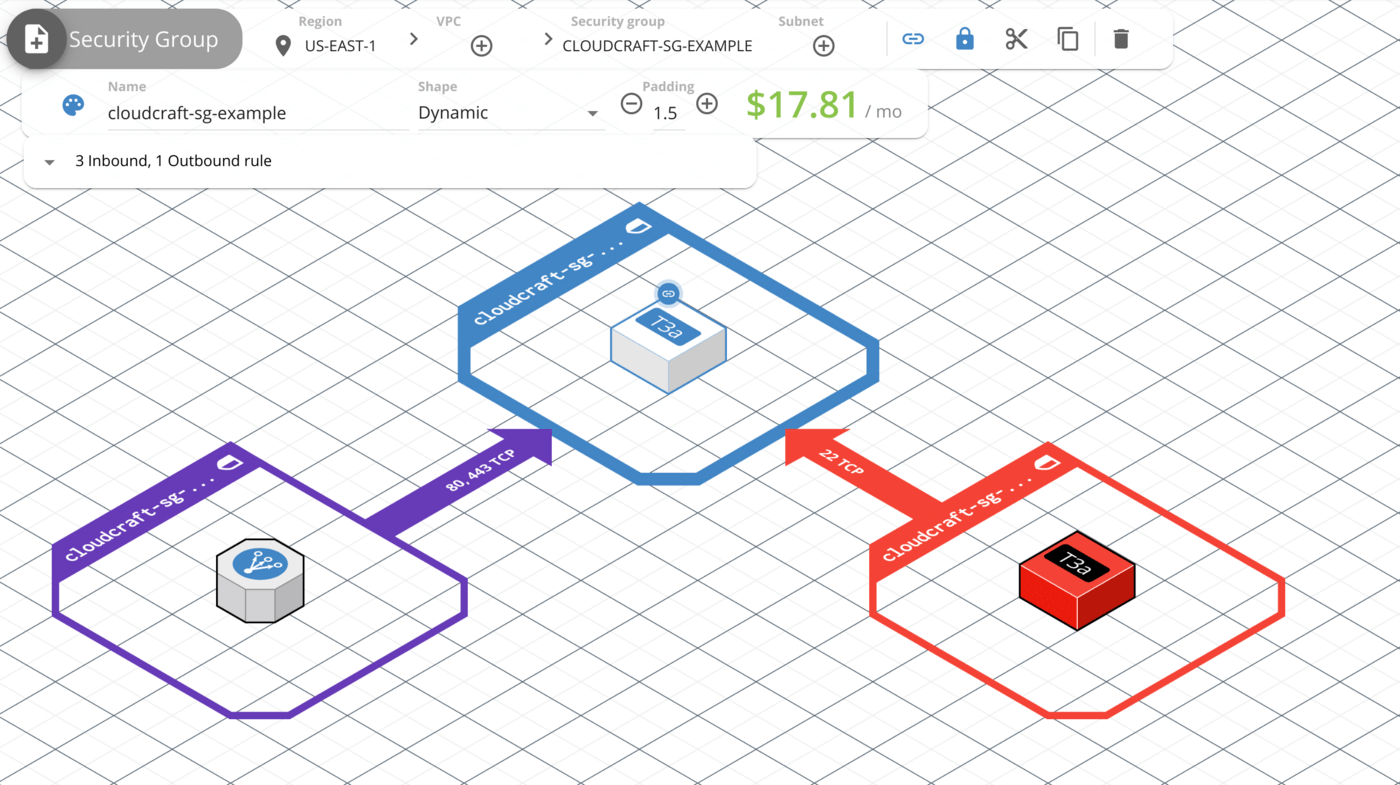Click the shield icon on blue security group
1400x785 pixels.
click(x=638, y=227)
